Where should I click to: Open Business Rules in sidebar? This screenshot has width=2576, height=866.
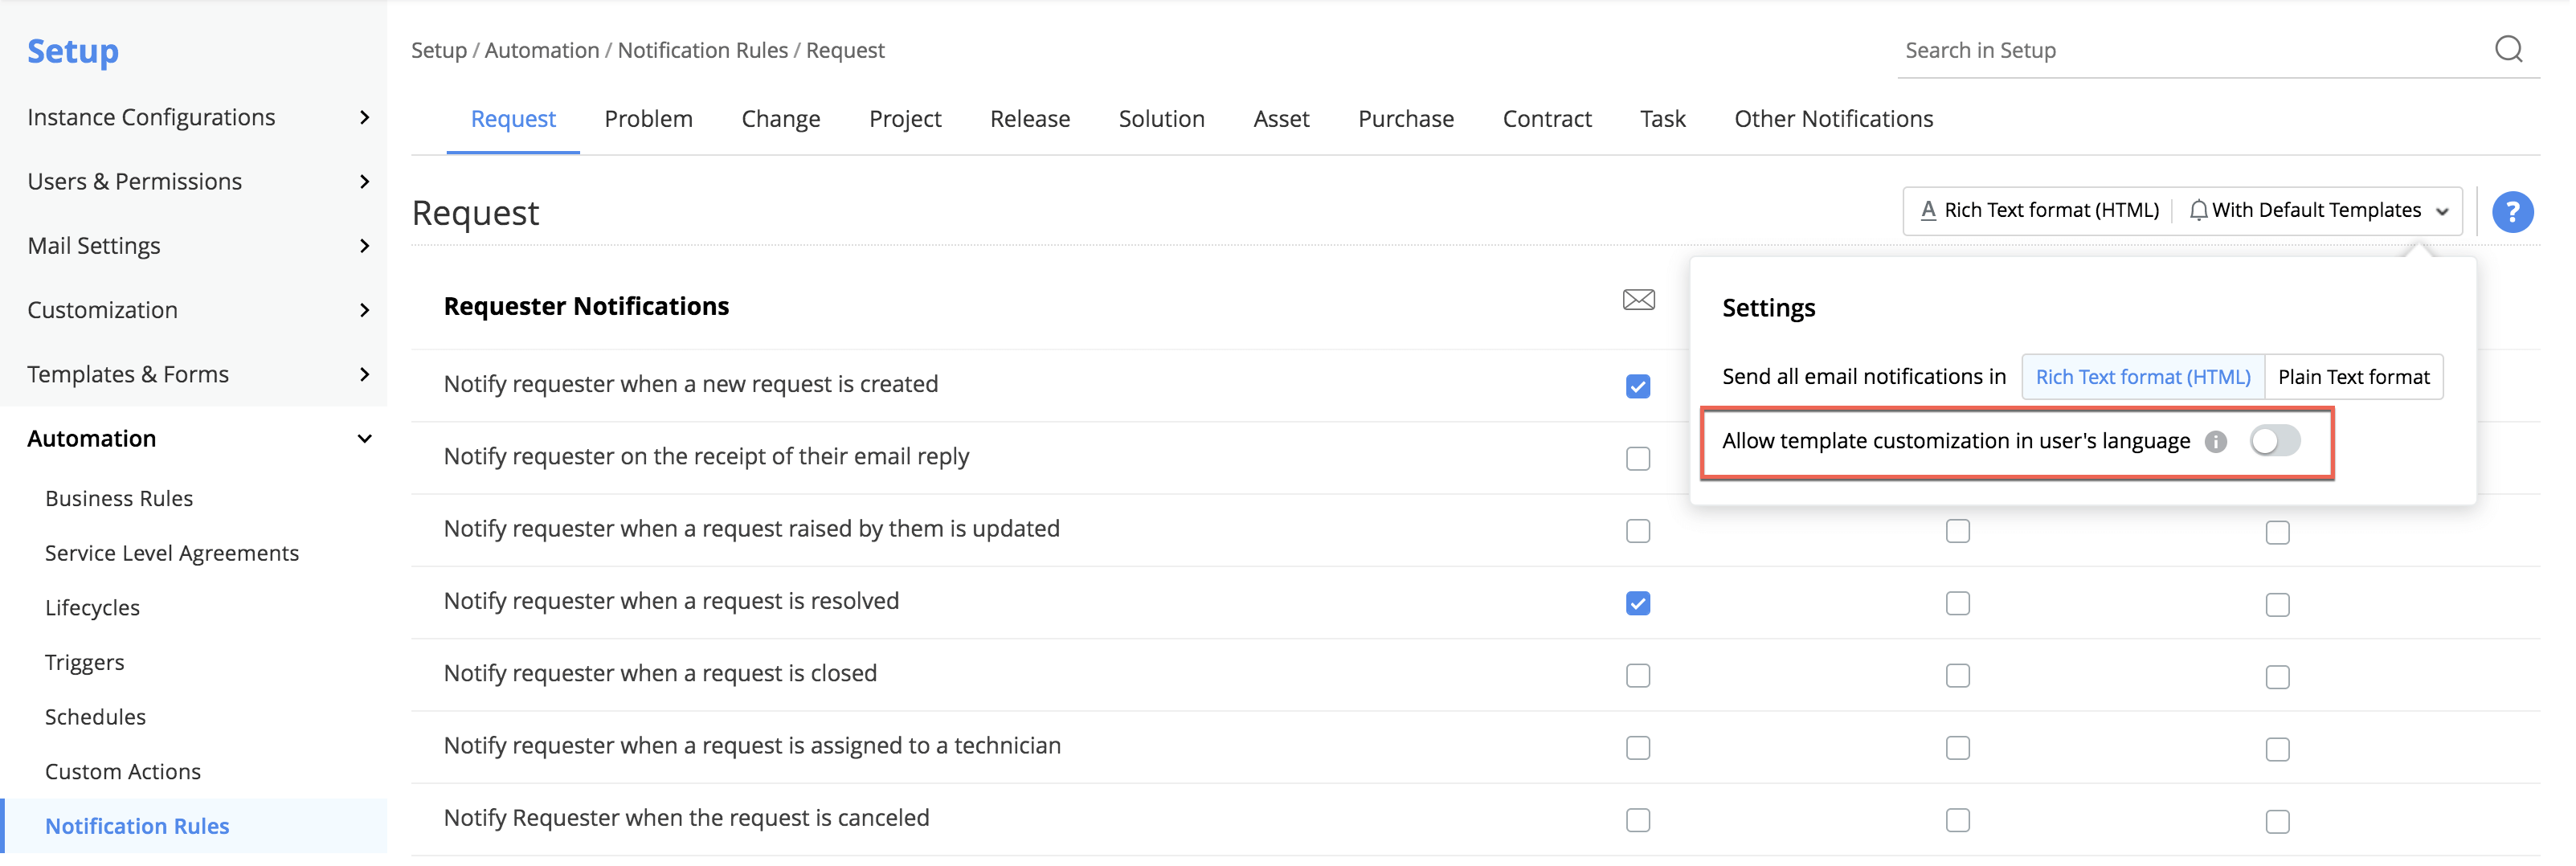tap(119, 498)
